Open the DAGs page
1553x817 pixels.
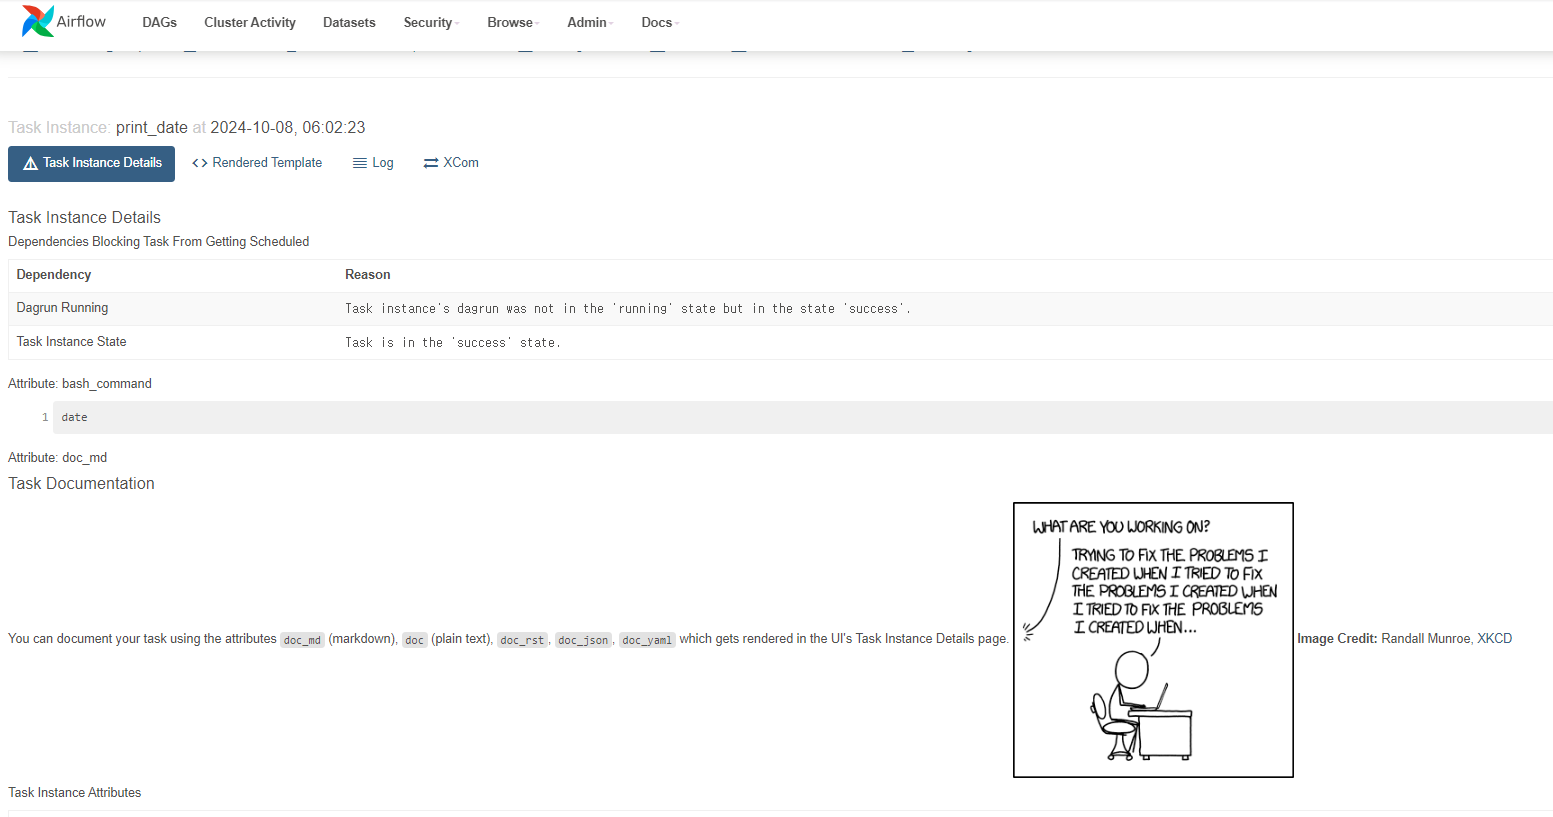click(x=159, y=22)
